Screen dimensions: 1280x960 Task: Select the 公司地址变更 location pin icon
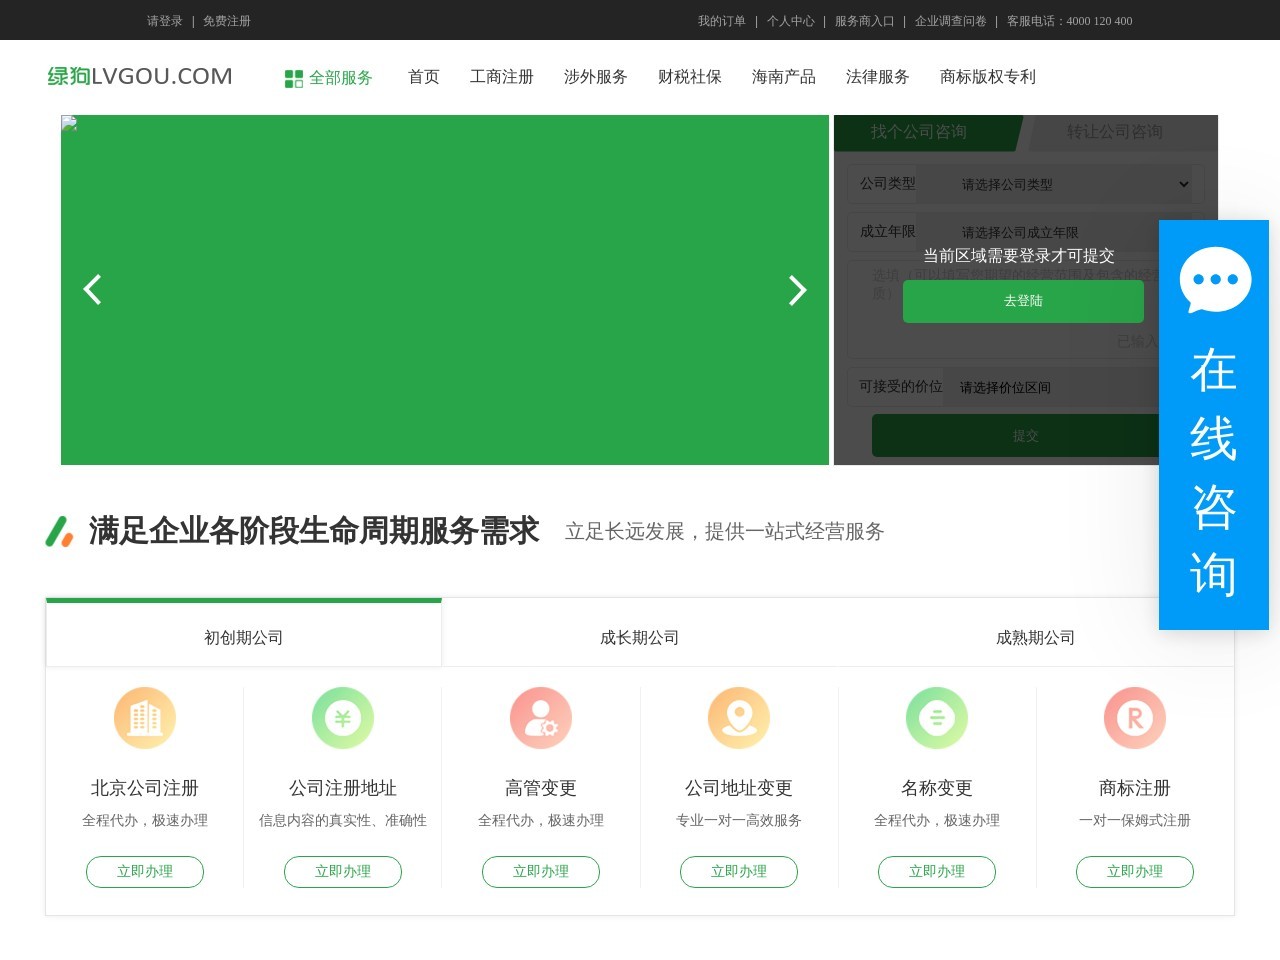[x=739, y=717]
